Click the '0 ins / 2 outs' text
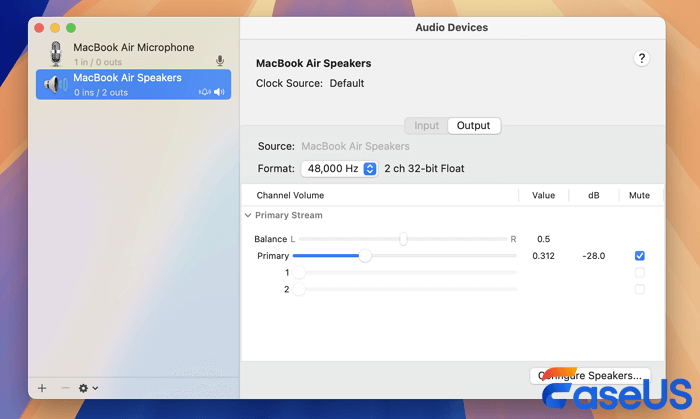700x419 pixels. click(x=101, y=92)
